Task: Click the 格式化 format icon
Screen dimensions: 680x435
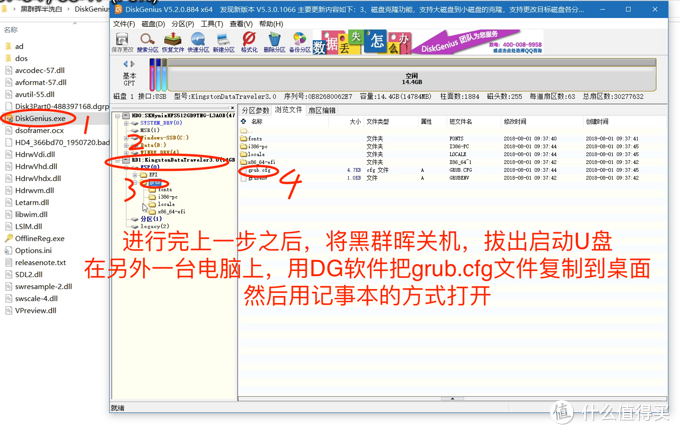Action: [249, 43]
